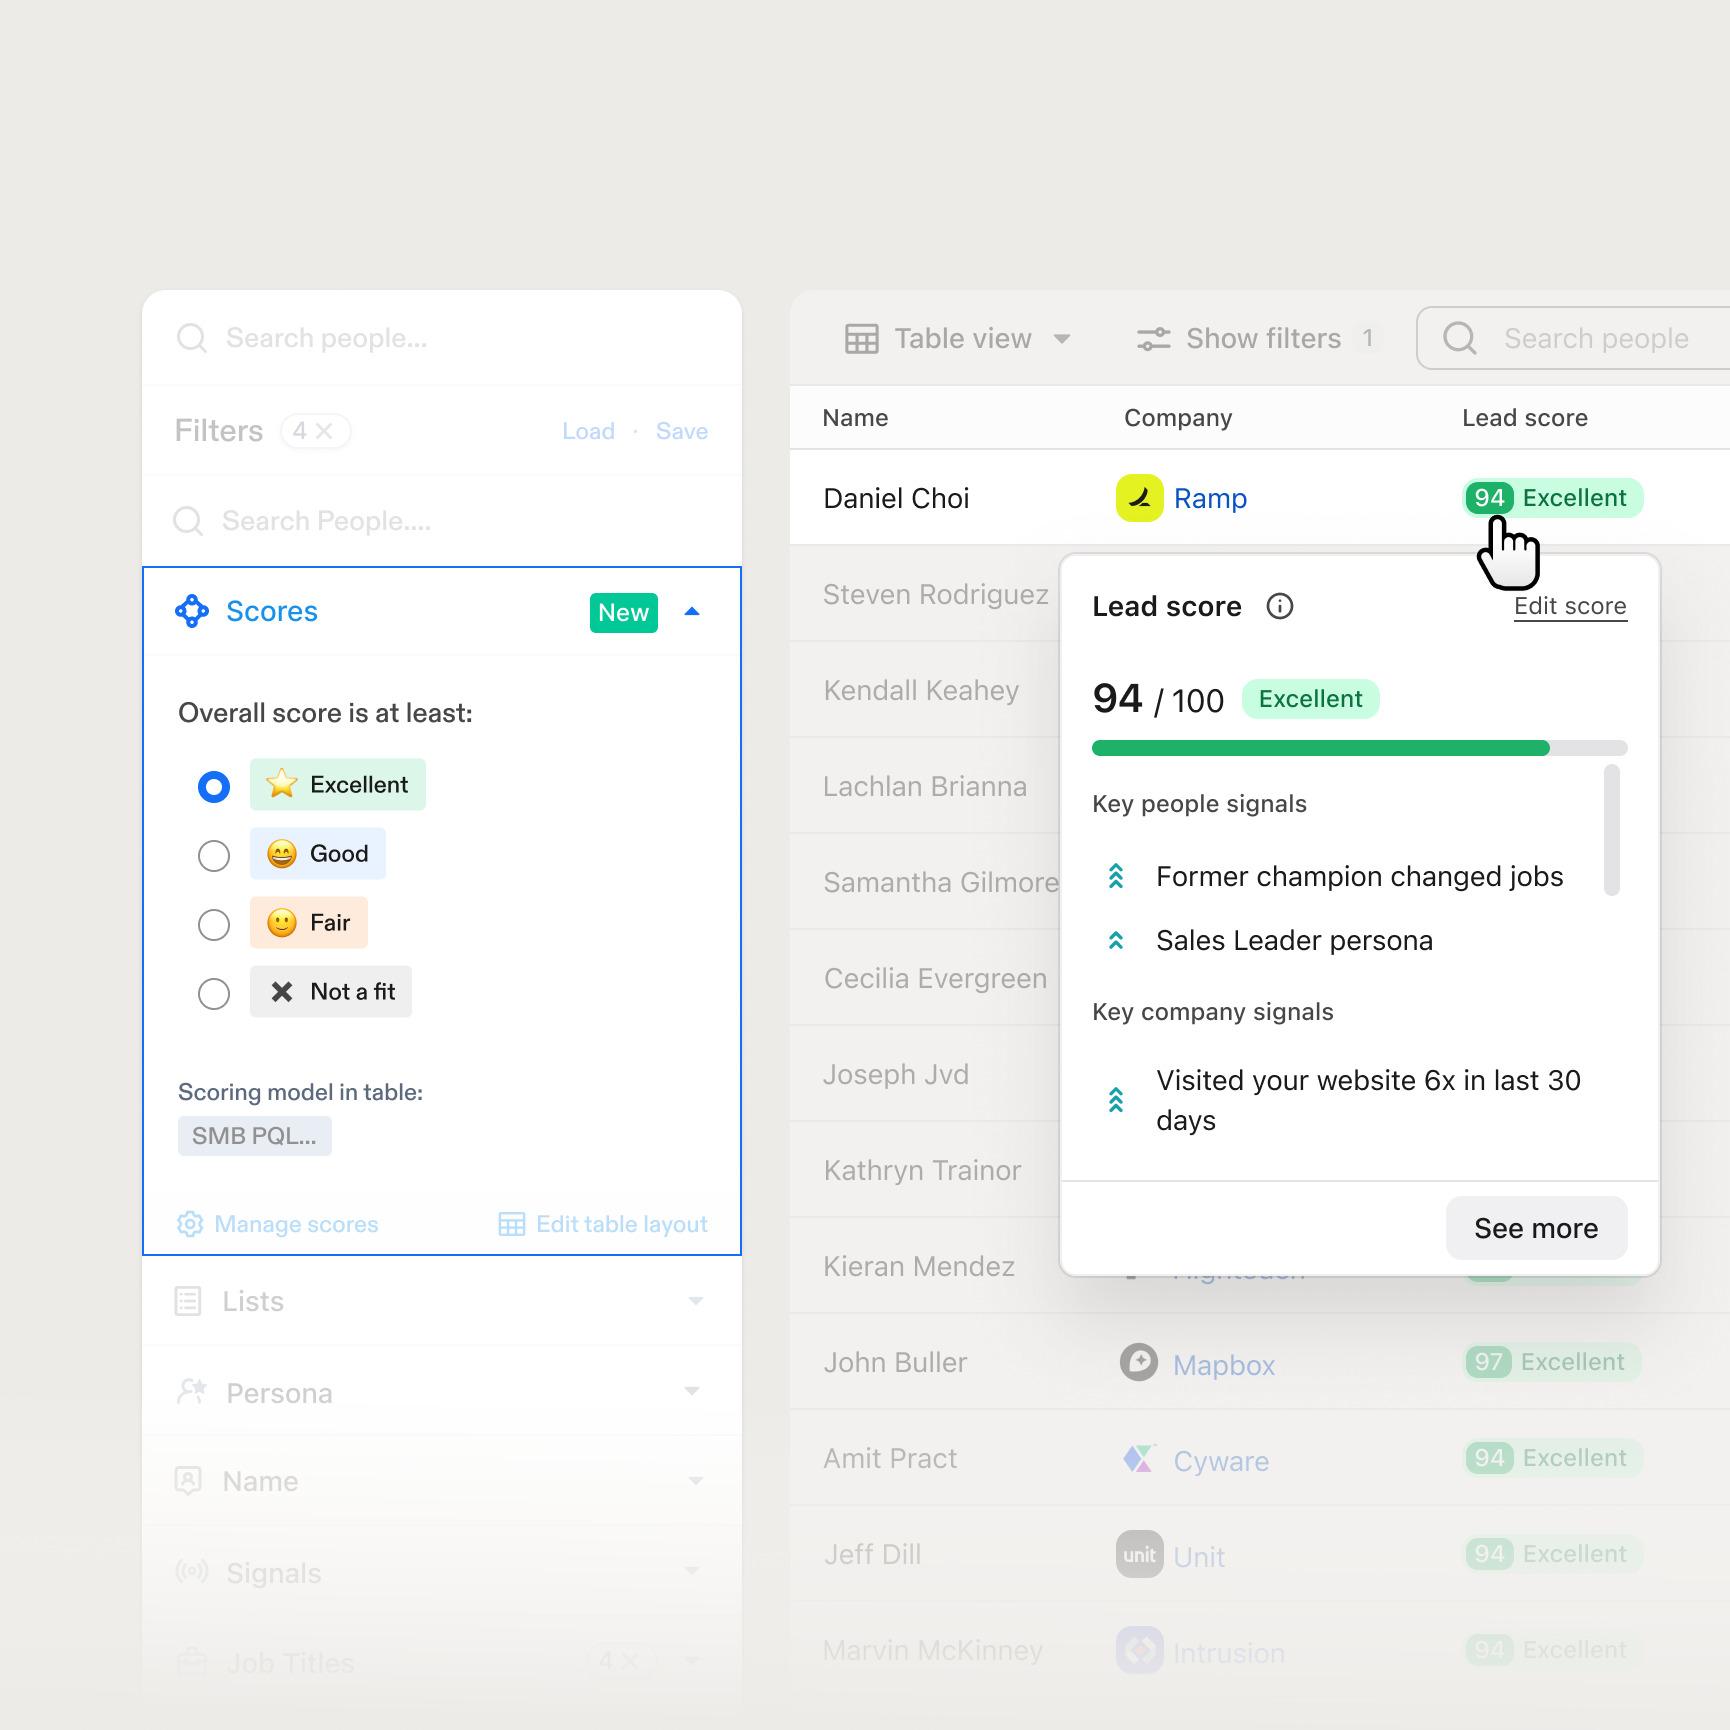Viewport: 1730px width, 1730px height.
Task: Collapse the Scores section arrow
Action: tap(692, 612)
